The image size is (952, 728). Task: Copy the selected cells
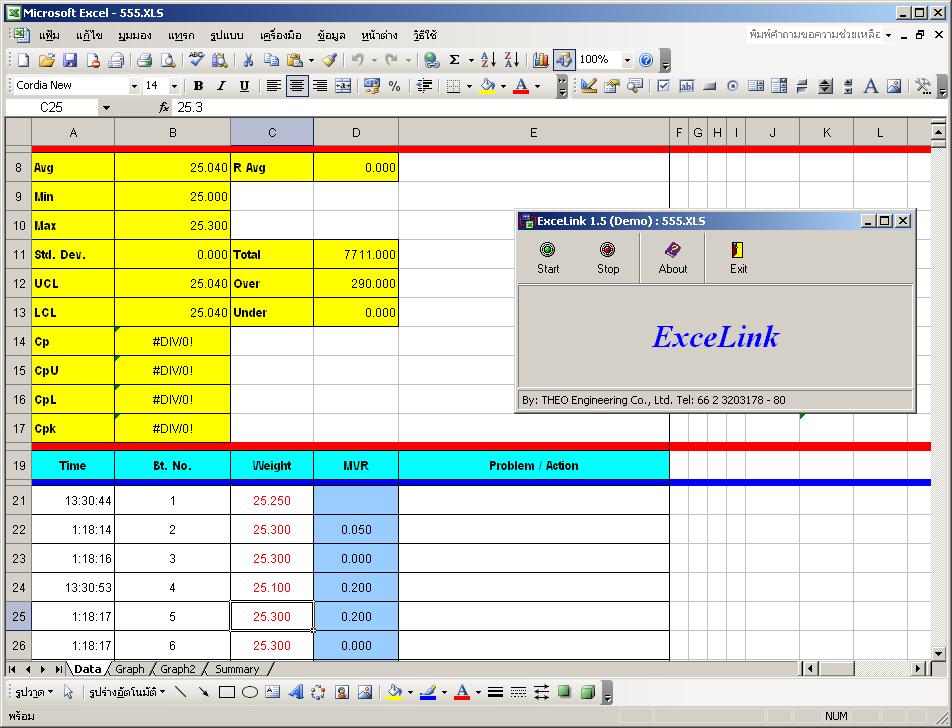[x=271, y=60]
